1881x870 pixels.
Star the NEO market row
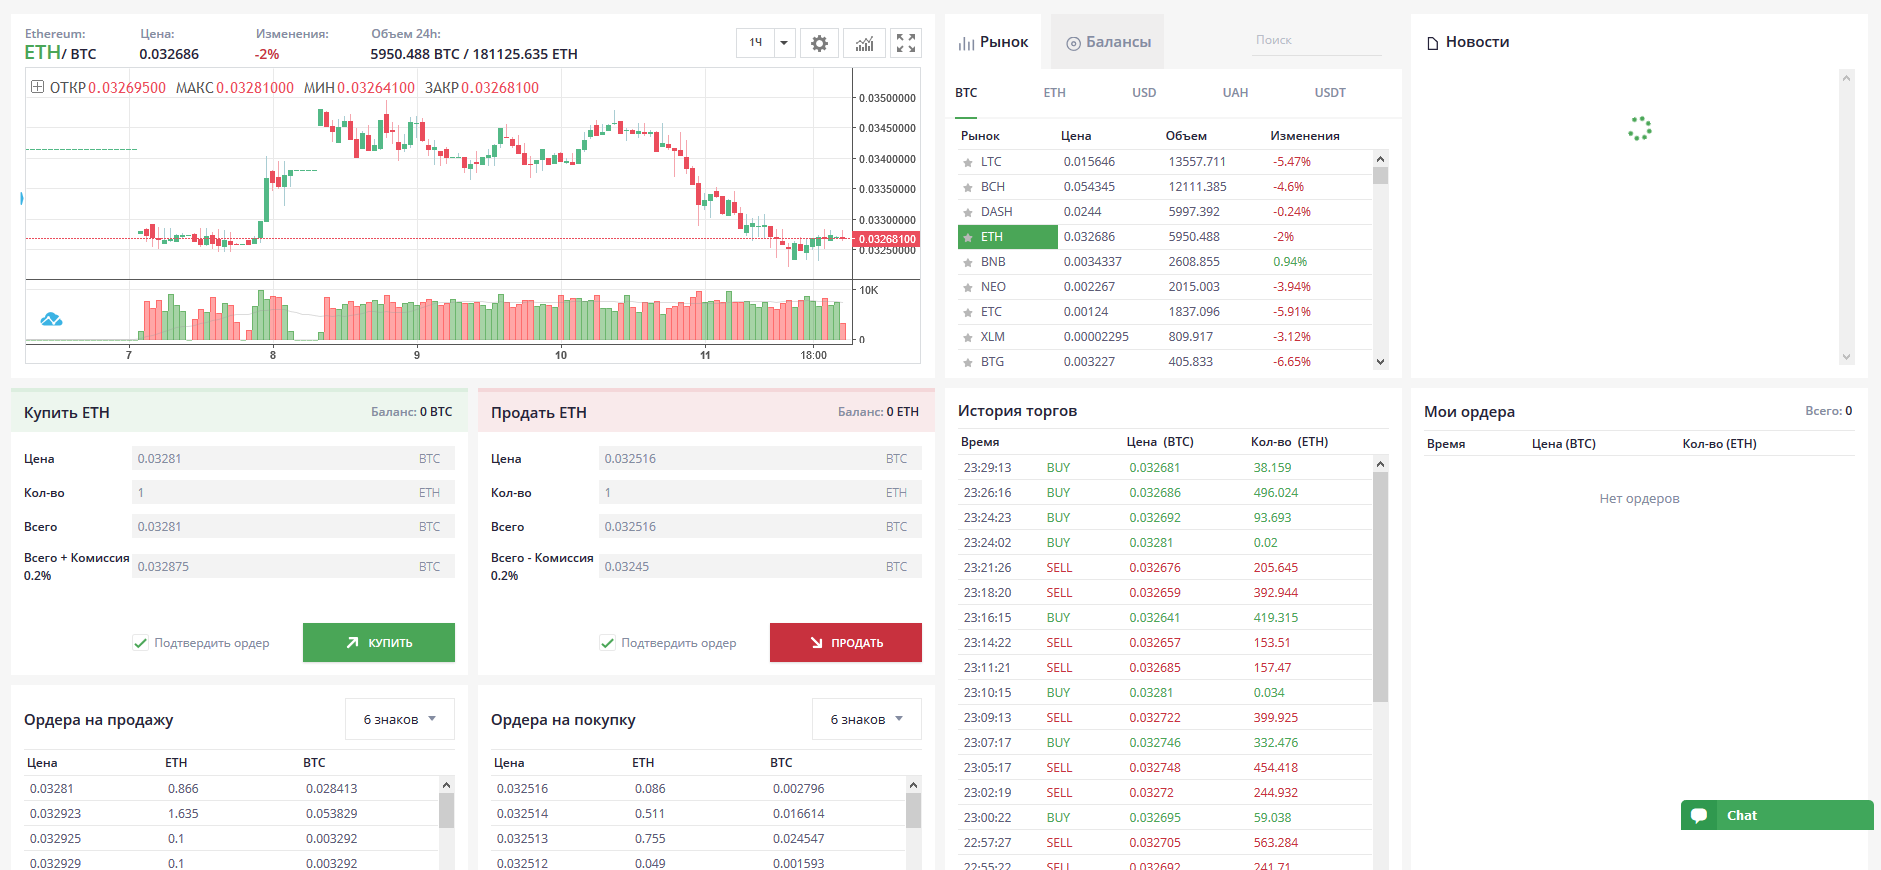[967, 287]
